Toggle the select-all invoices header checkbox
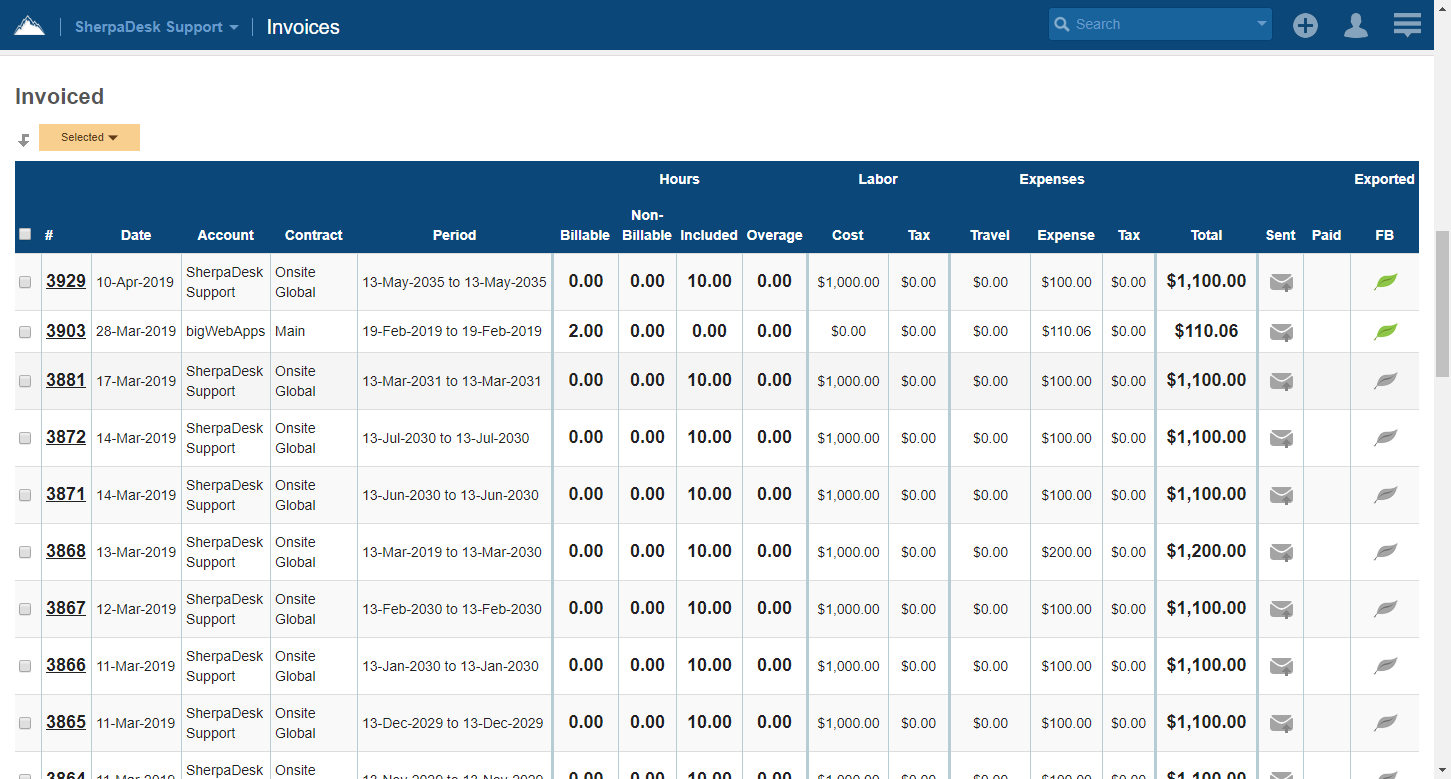Screen dimensions: 1451x779 pyautogui.click(x=25, y=234)
